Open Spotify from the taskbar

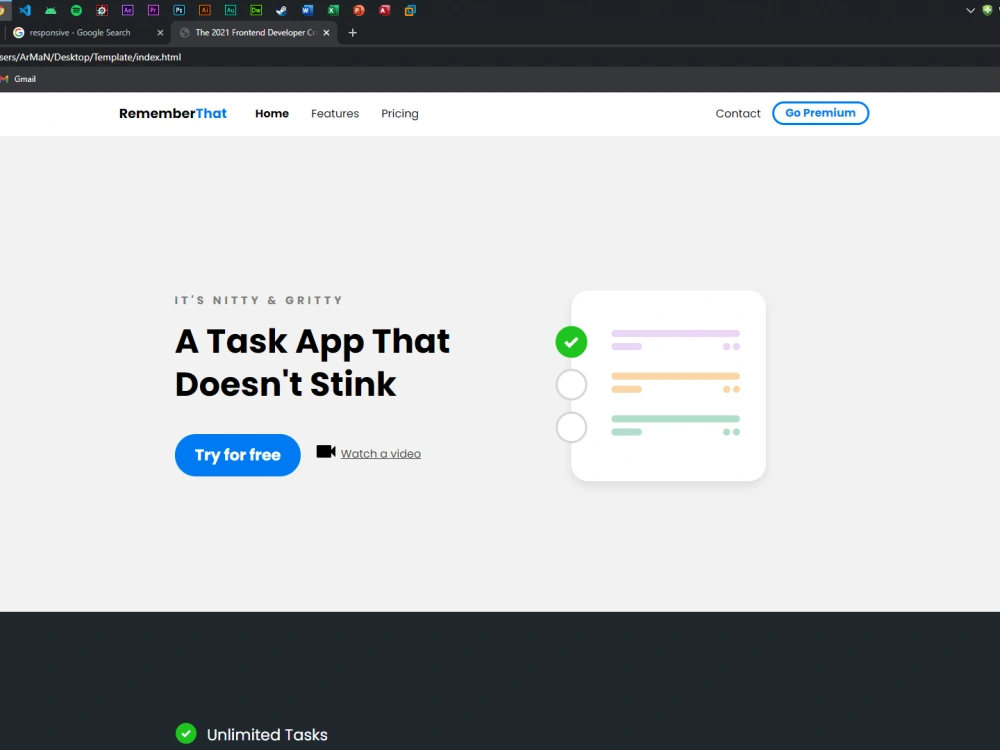[76, 10]
